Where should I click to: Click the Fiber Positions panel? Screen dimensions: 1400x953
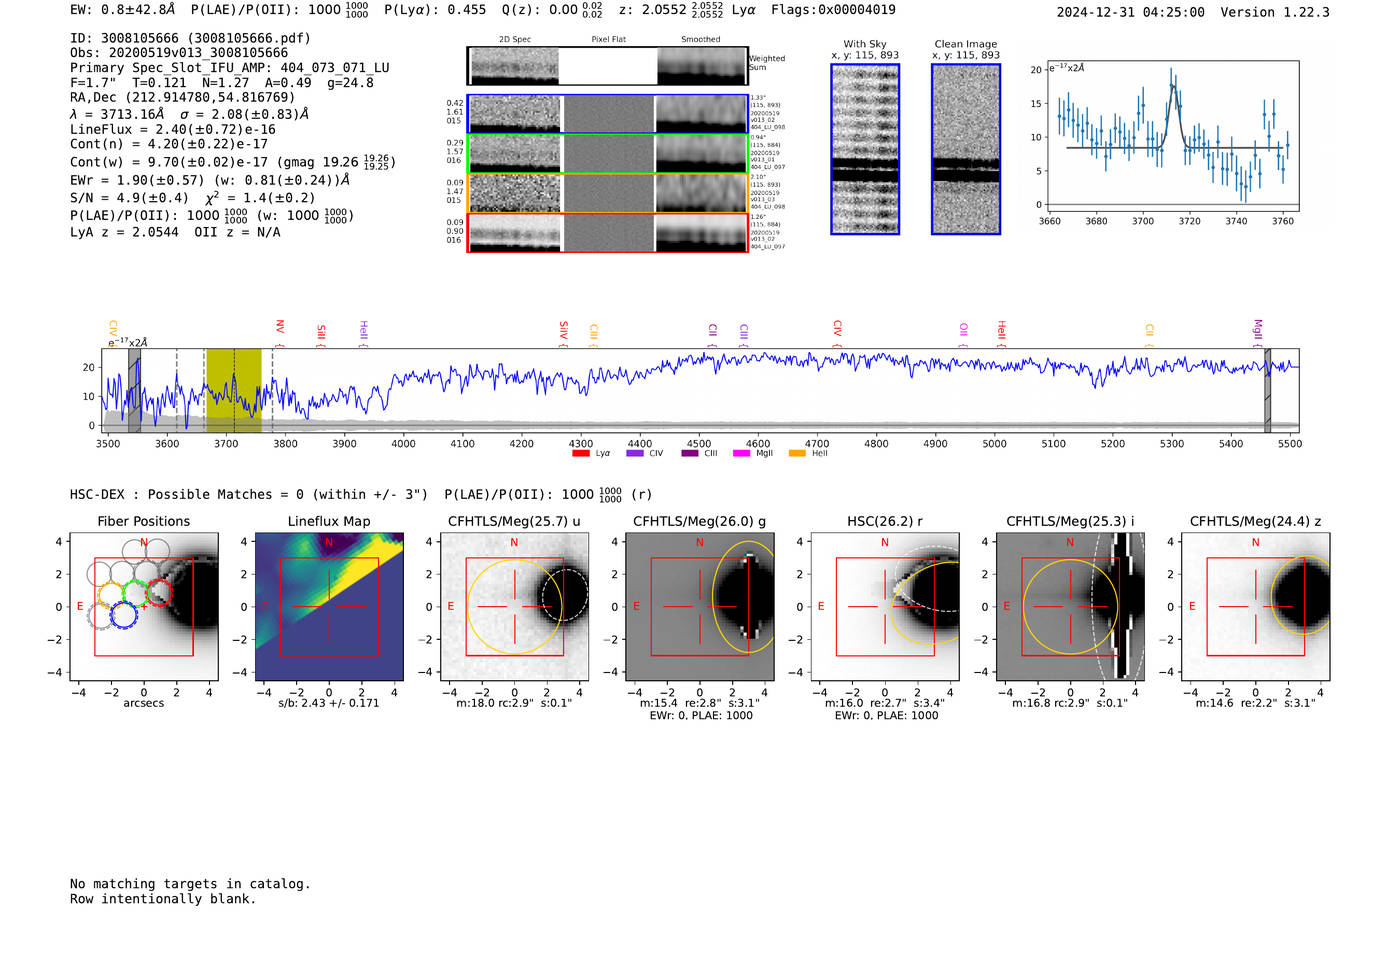click(144, 607)
